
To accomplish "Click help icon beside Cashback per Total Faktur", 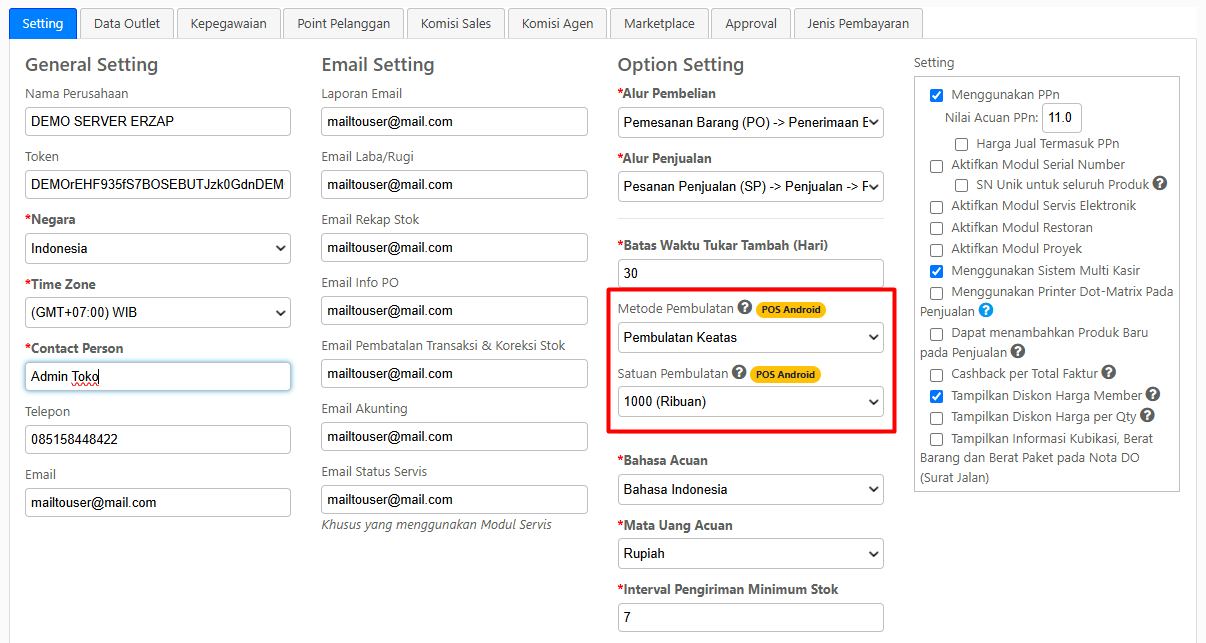I will pos(1108,373).
